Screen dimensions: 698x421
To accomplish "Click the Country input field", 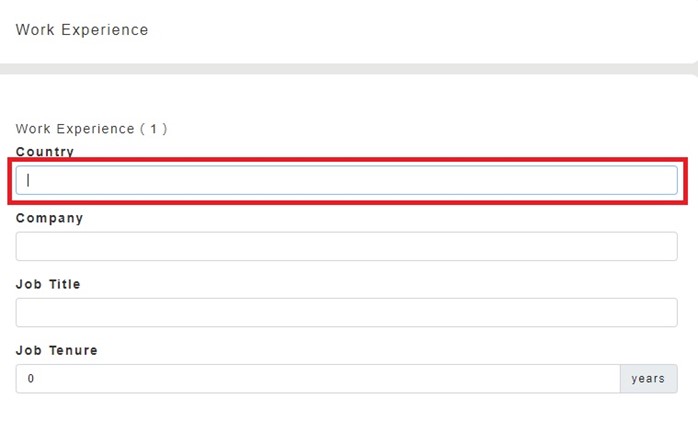I will coord(346,180).
